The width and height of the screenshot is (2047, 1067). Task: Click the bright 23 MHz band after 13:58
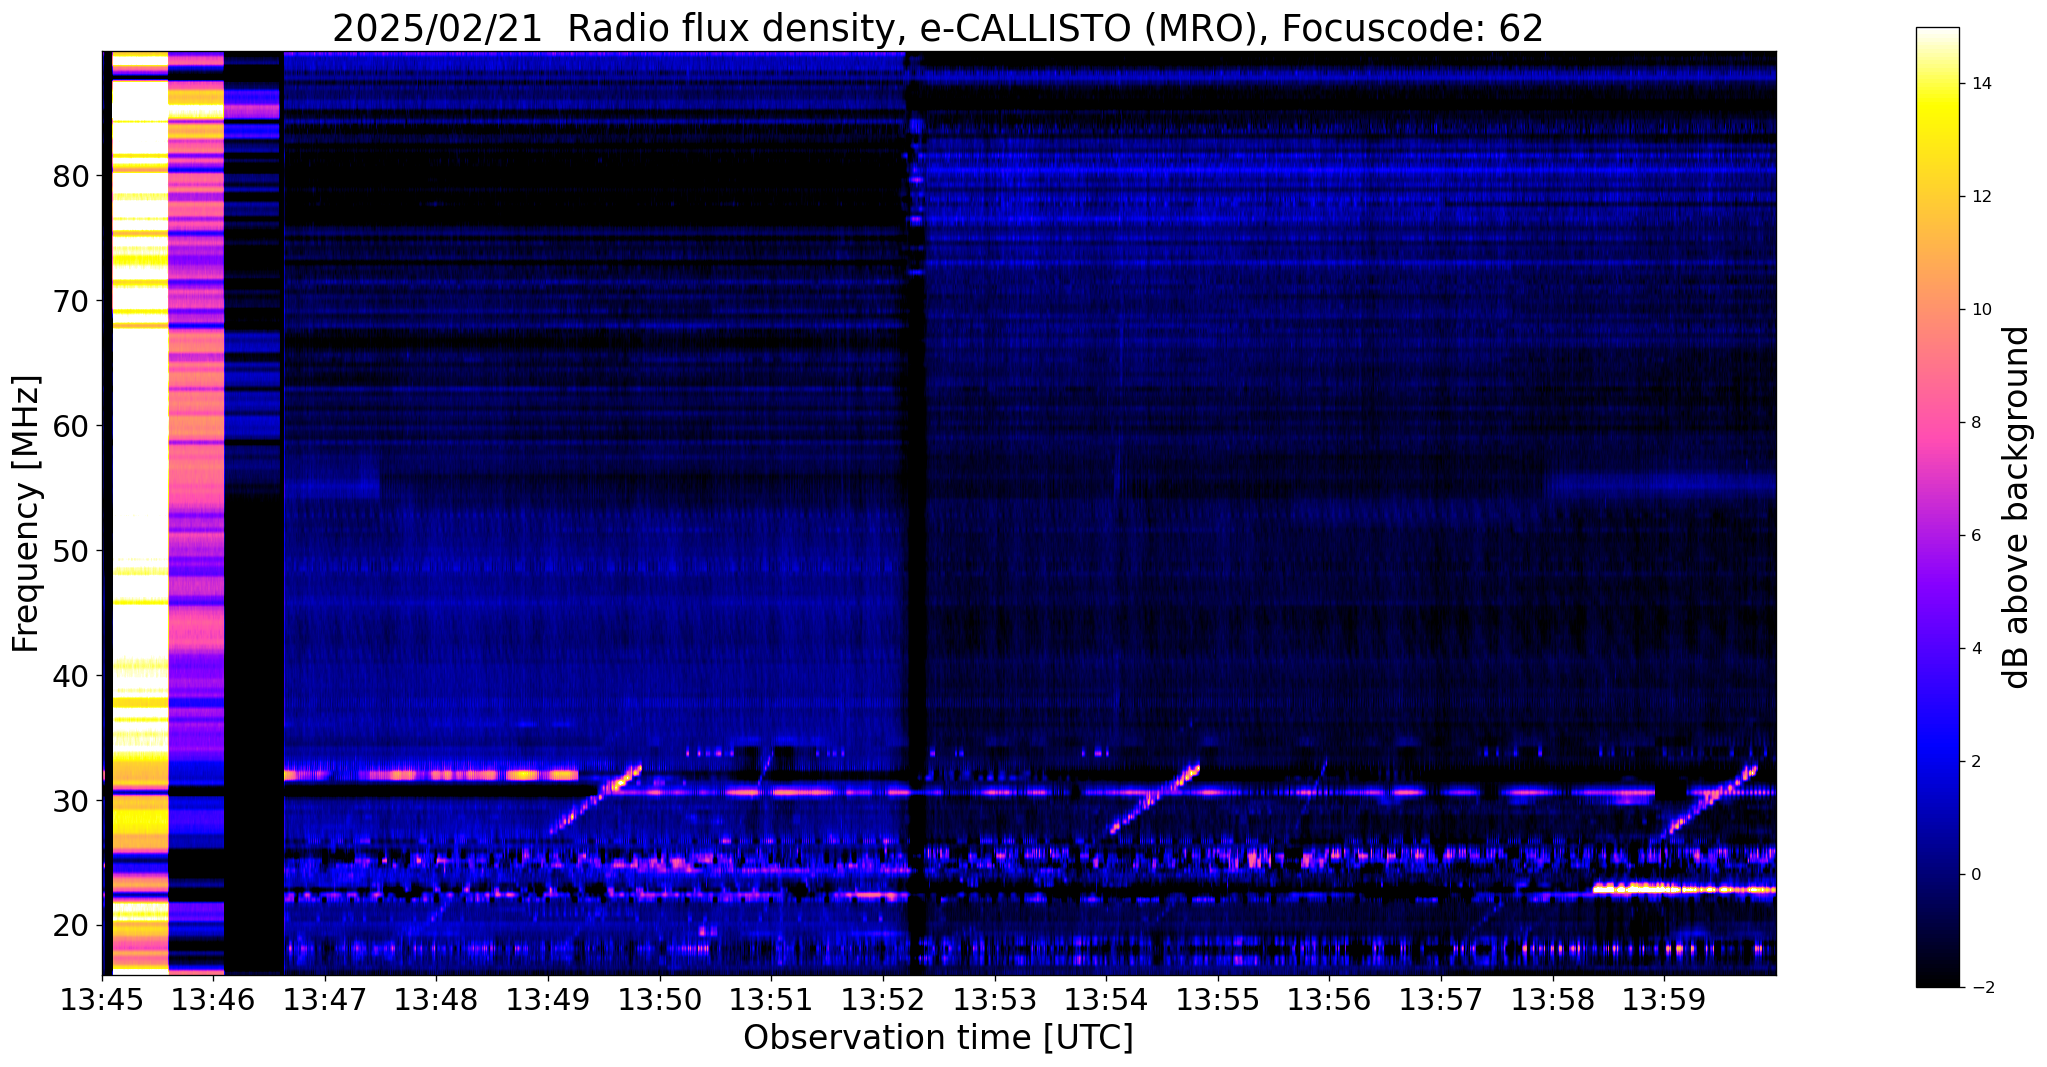pos(1684,888)
